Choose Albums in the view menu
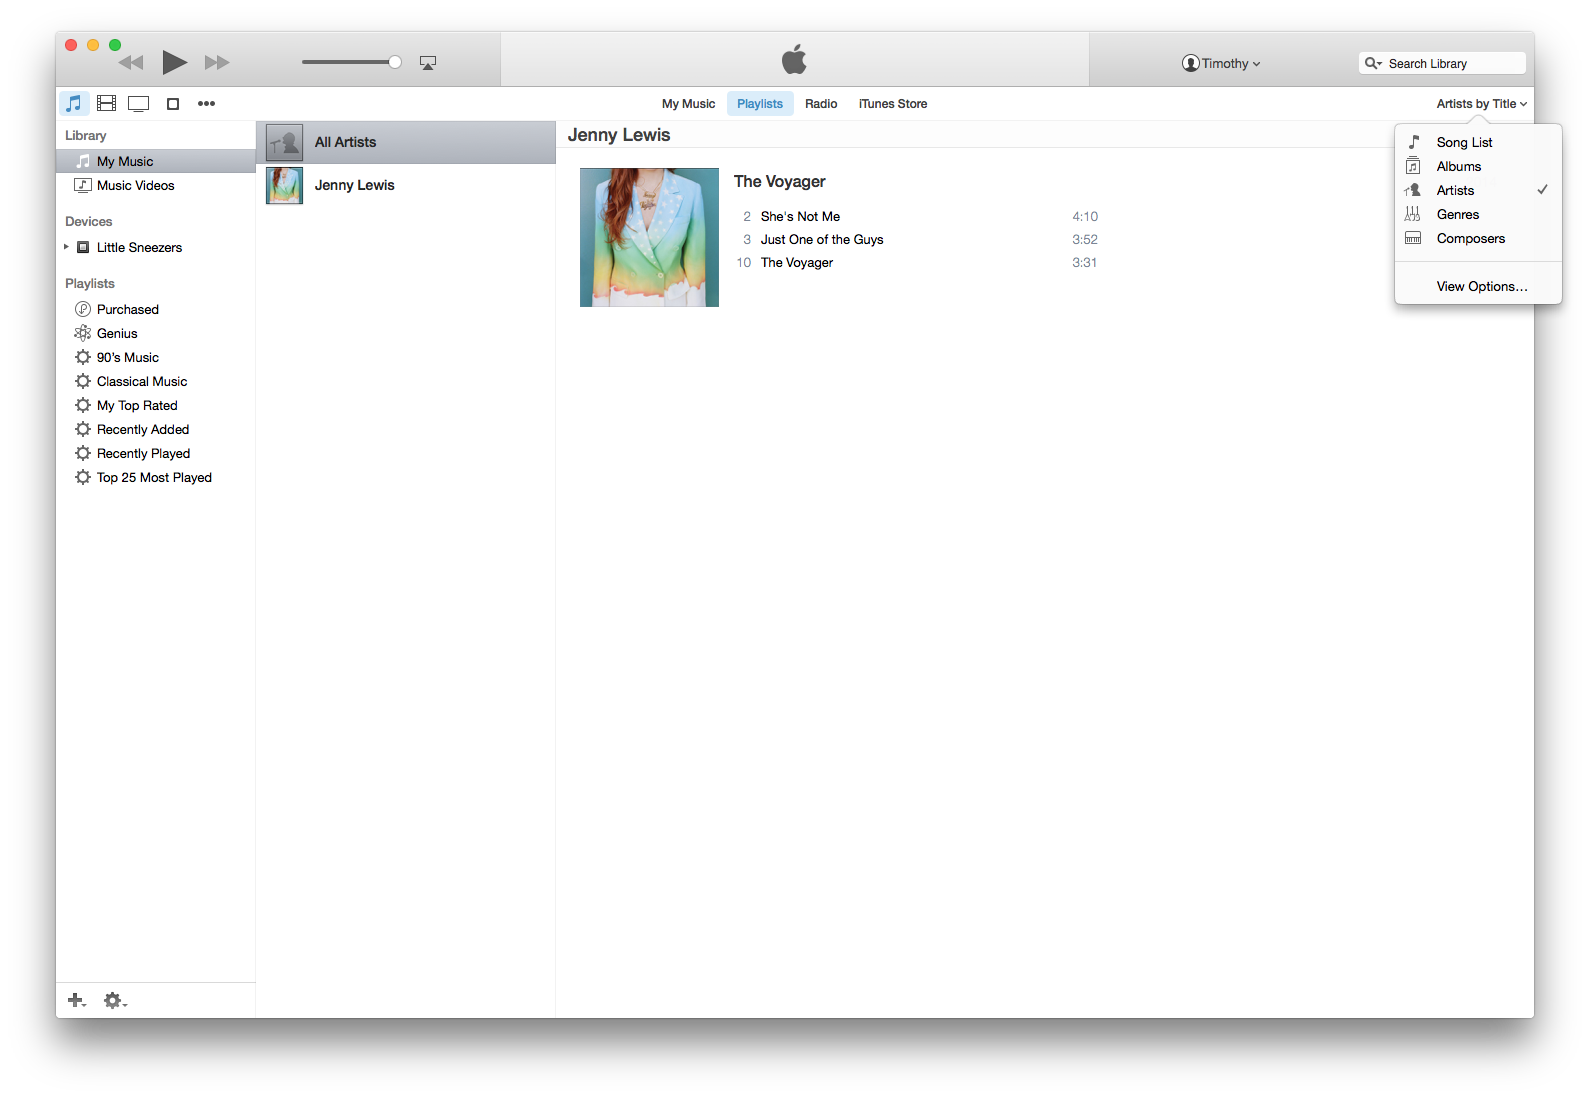Viewport: 1595px width, 1098px height. (x=1478, y=166)
